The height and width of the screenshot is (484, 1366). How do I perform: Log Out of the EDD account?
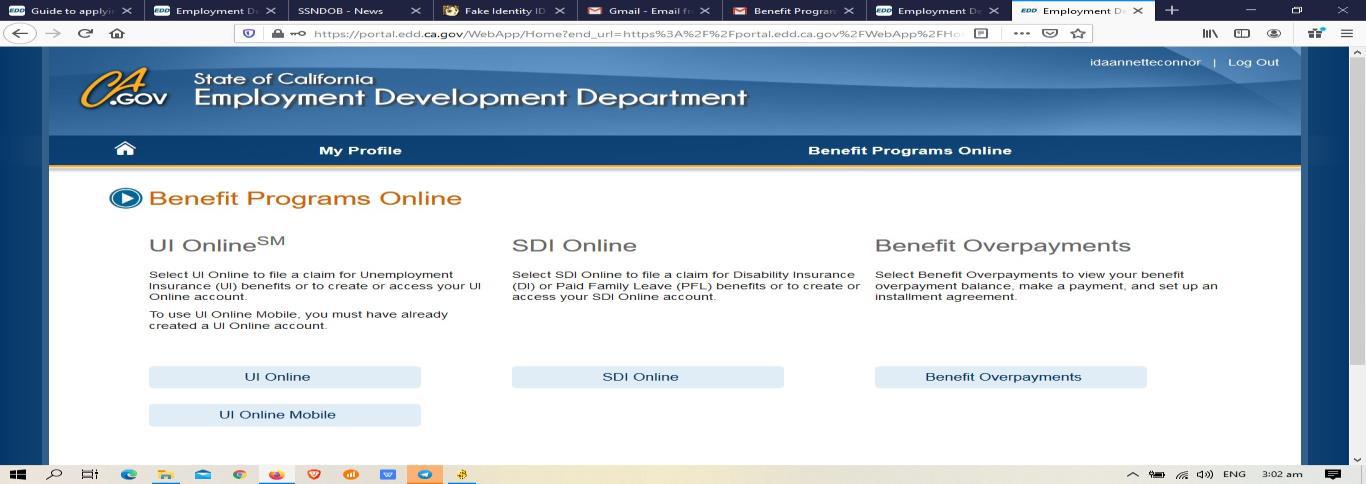pyautogui.click(x=1253, y=62)
